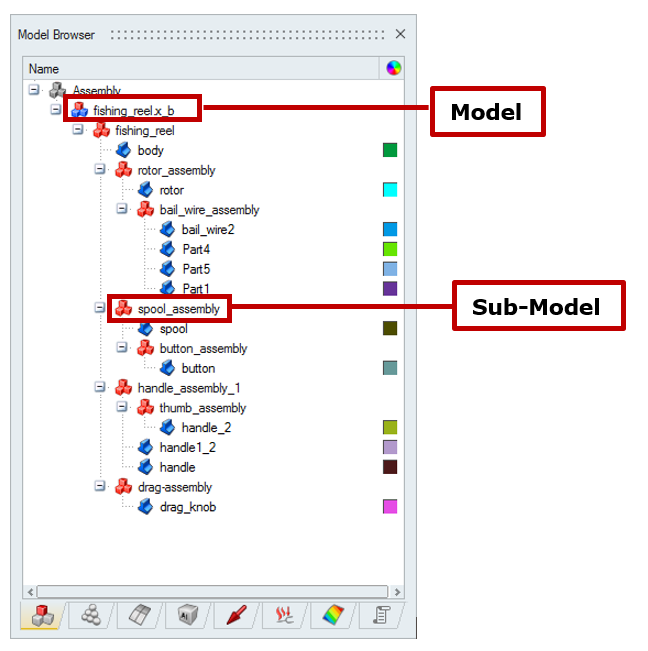This screenshot has height=651, width=648.
Task: Click the drag_knob part icon
Action: coord(145,507)
